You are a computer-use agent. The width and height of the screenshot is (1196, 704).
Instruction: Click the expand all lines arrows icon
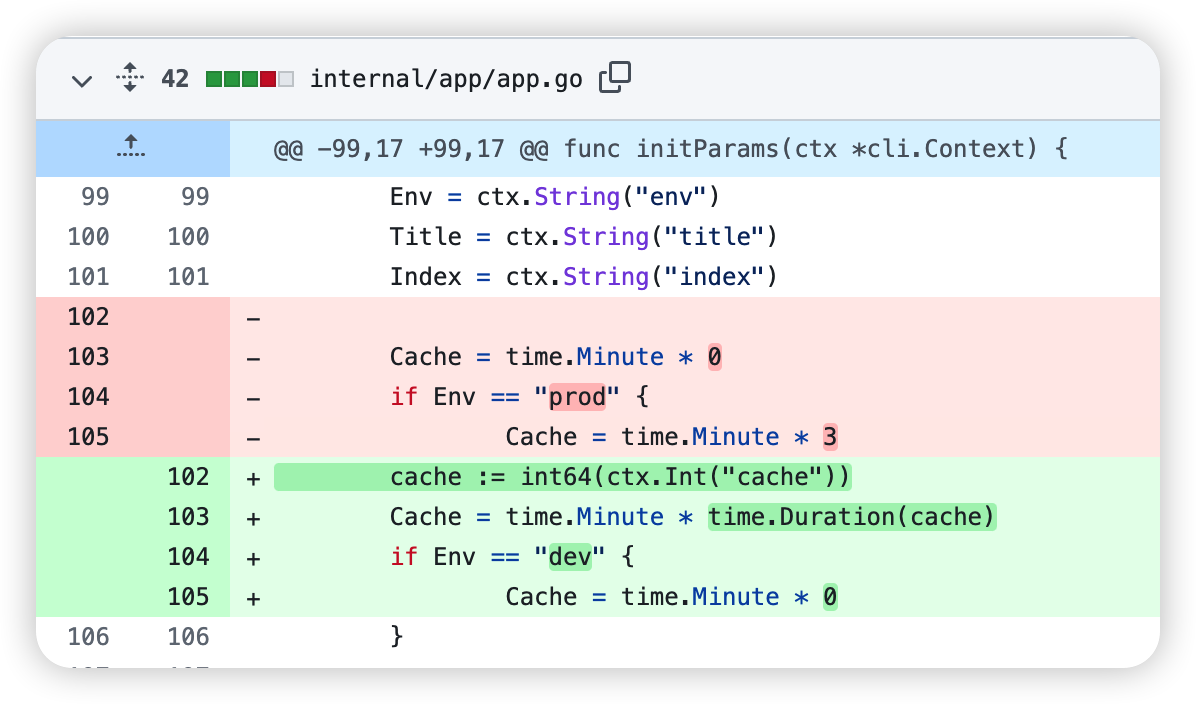tap(129, 78)
